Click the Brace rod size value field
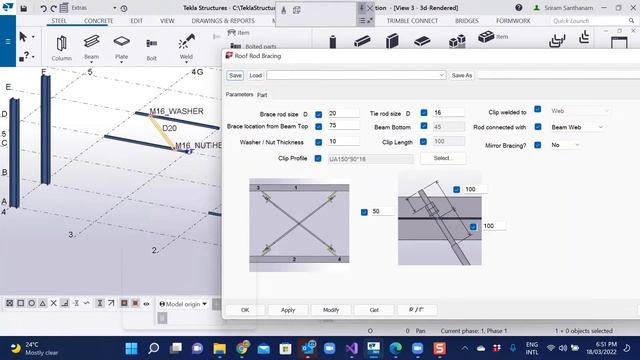This screenshot has height=360, width=640. [343, 113]
